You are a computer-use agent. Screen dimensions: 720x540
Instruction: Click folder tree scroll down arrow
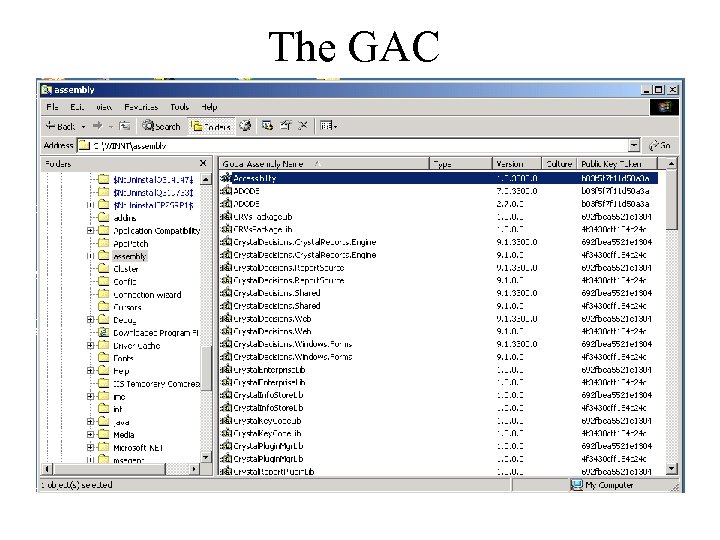coord(206,457)
